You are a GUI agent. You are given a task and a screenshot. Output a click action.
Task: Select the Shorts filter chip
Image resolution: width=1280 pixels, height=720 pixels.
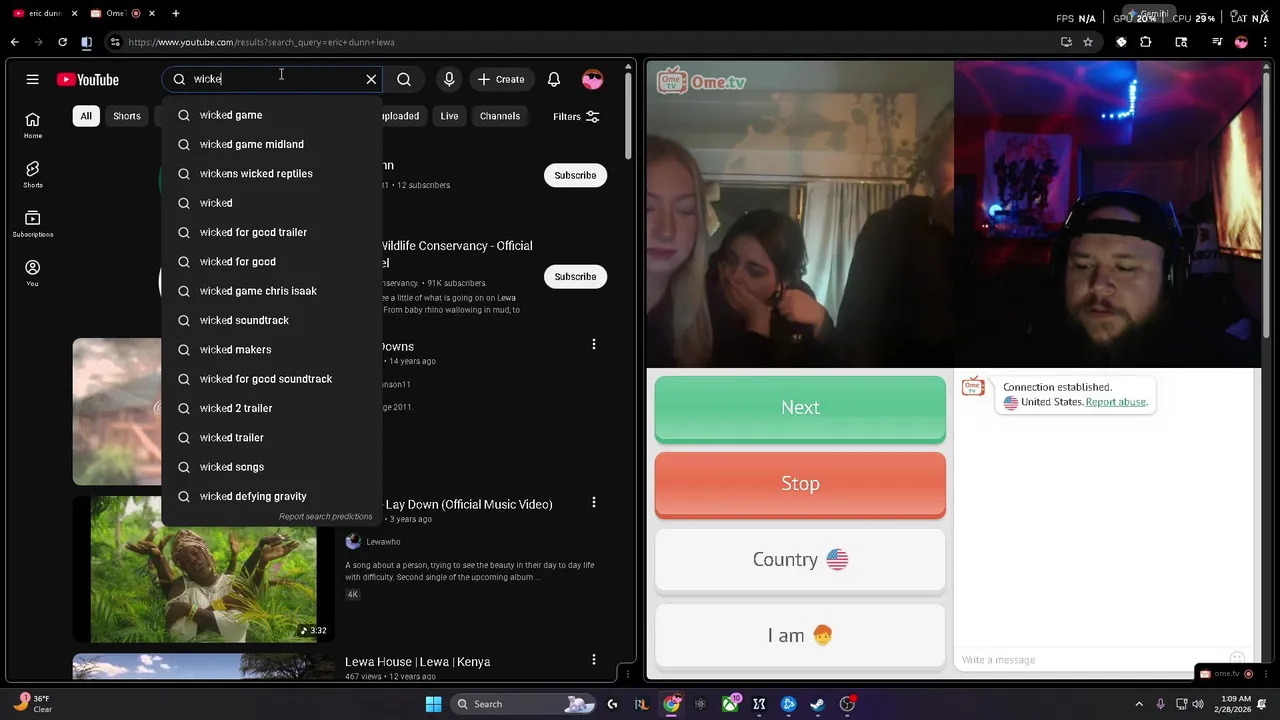[x=127, y=116]
